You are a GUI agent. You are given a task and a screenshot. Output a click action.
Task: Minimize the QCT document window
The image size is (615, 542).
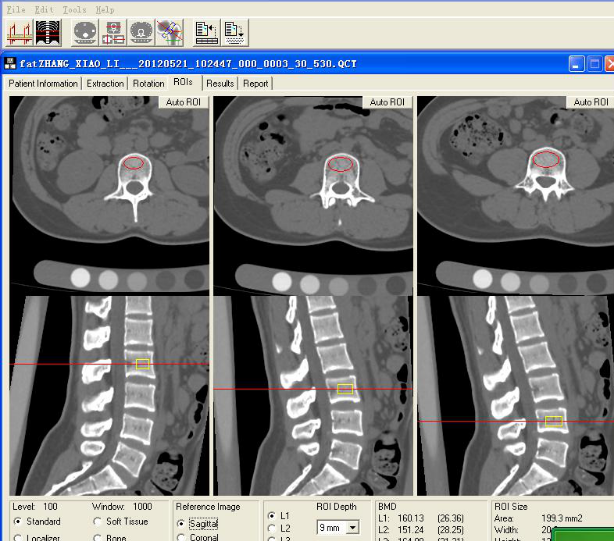(576, 64)
